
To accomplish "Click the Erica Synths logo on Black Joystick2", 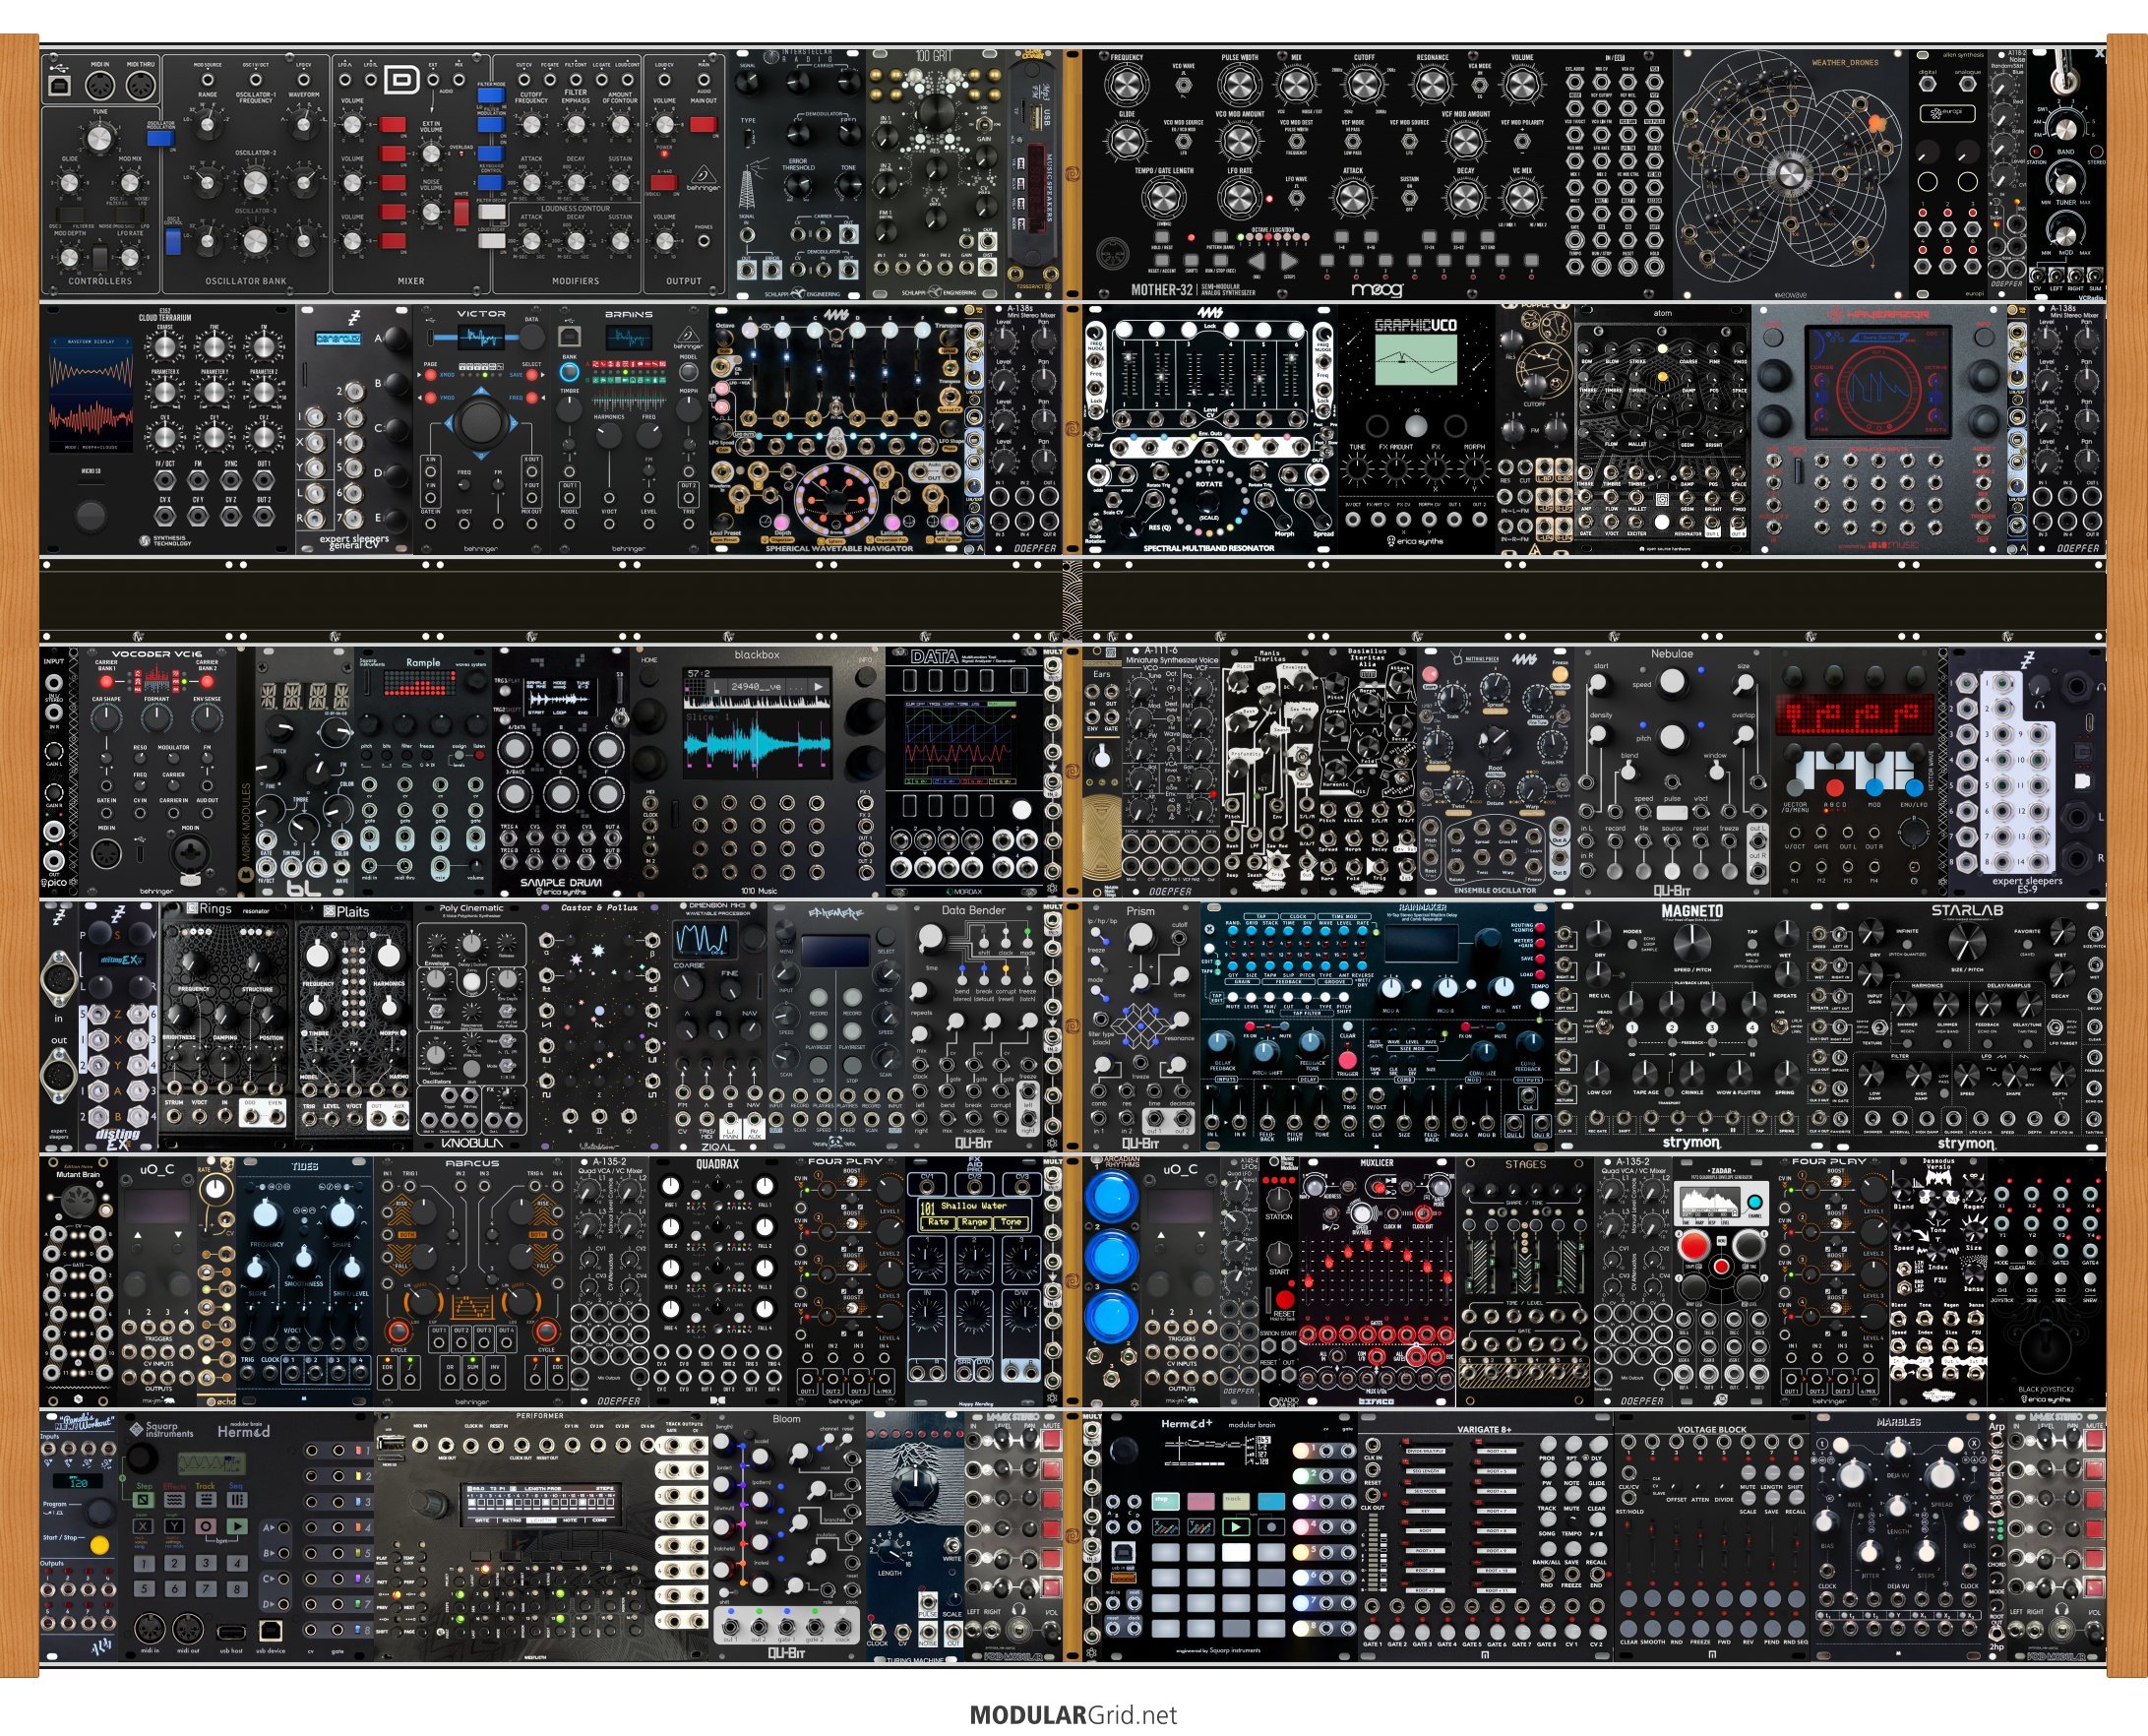I will click(x=2046, y=1400).
